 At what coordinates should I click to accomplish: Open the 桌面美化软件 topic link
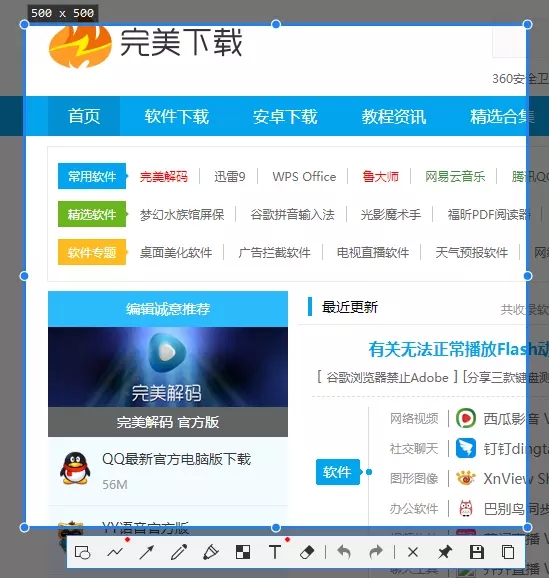coord(176,253)
